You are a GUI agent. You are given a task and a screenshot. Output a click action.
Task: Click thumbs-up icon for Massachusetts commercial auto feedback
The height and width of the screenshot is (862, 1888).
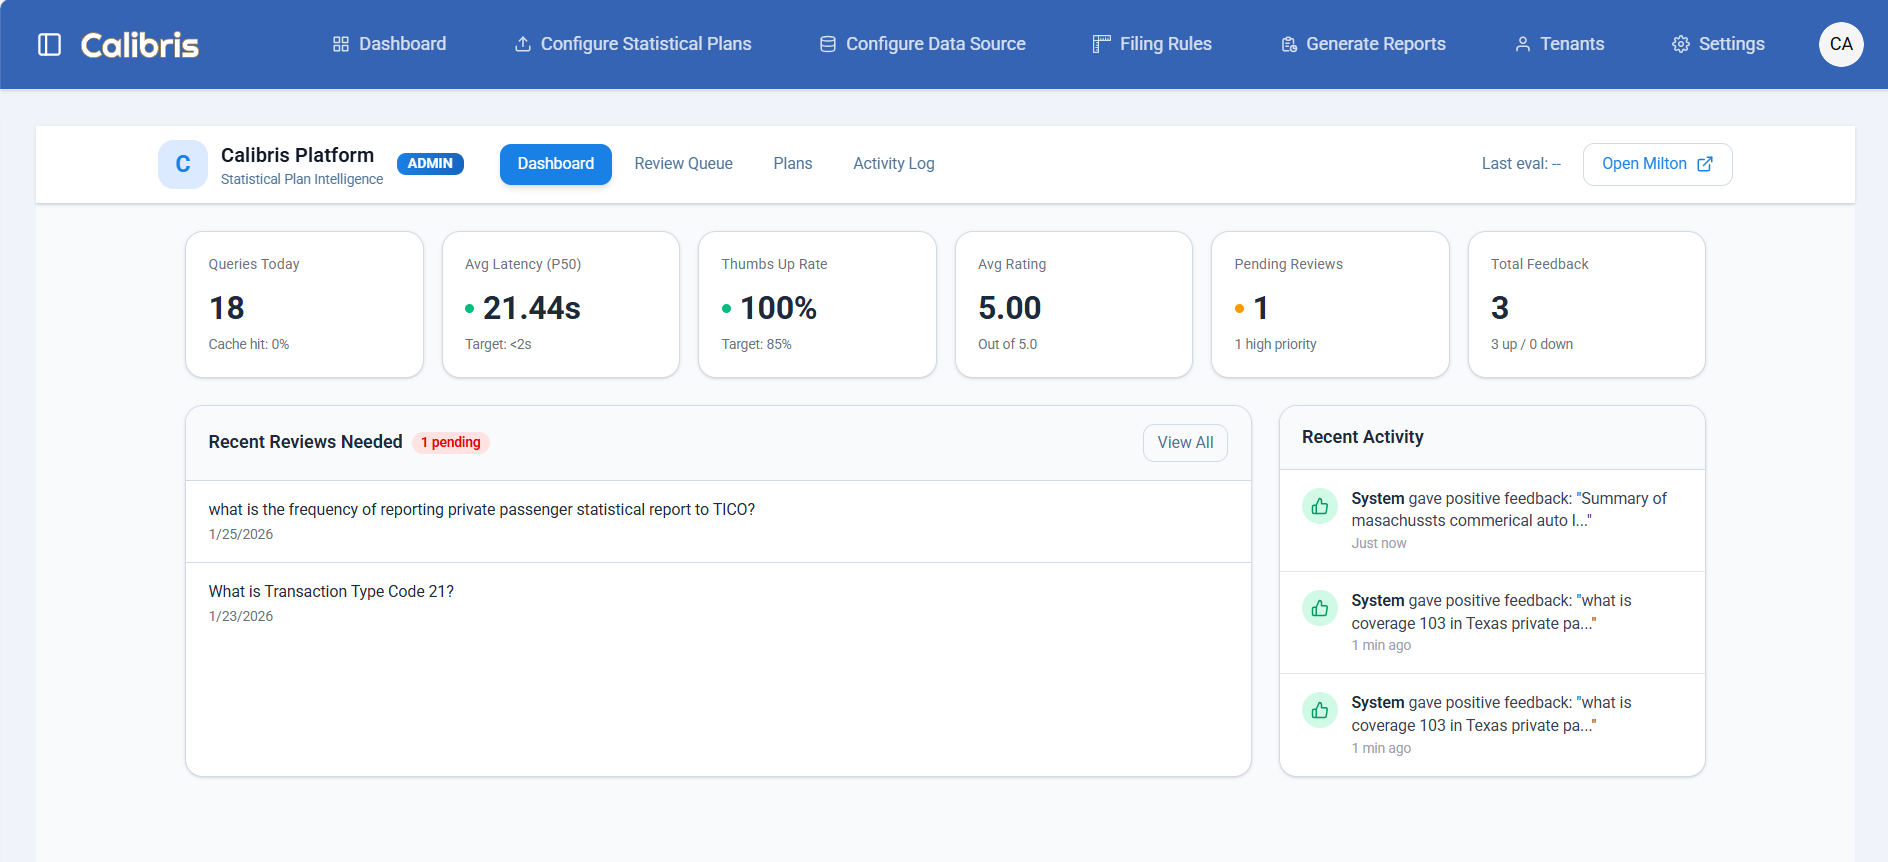coord(1320,506)
